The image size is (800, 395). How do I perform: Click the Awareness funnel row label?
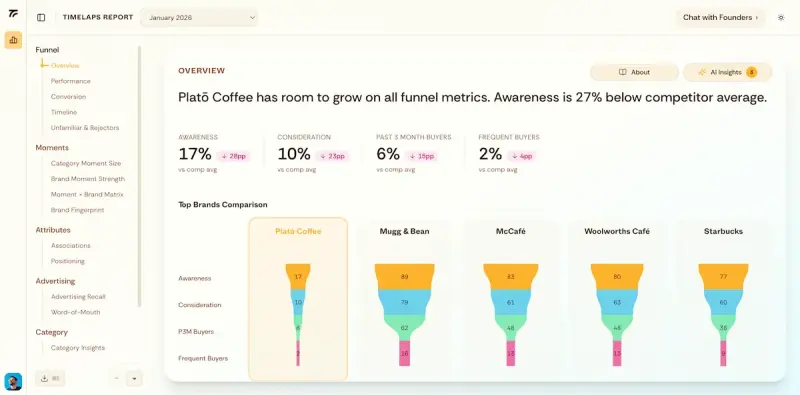[x=194, y=279]
